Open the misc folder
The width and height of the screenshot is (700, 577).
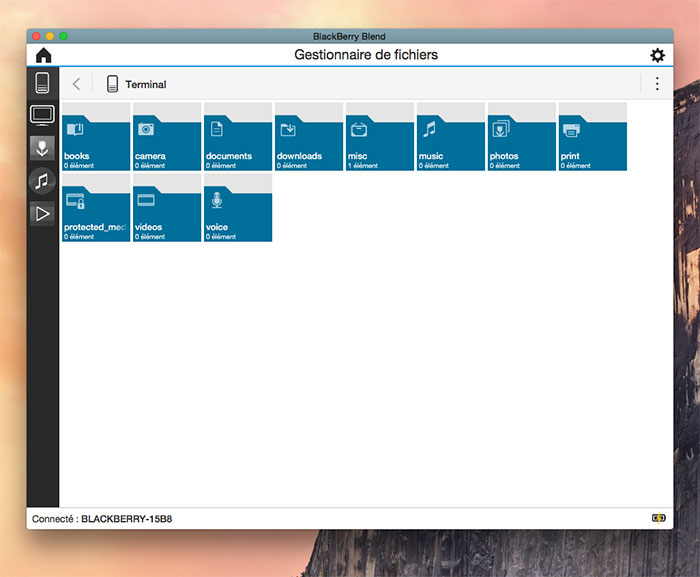click(x=380, y=137)
